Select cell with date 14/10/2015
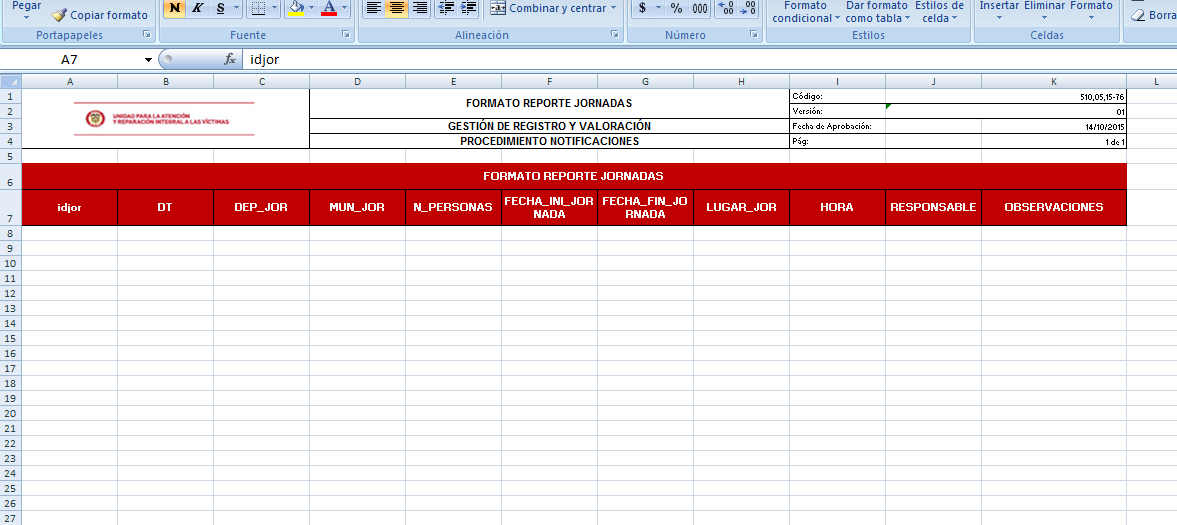Viewport: 1177px width, 525px height. click(x=1054, y=126)
